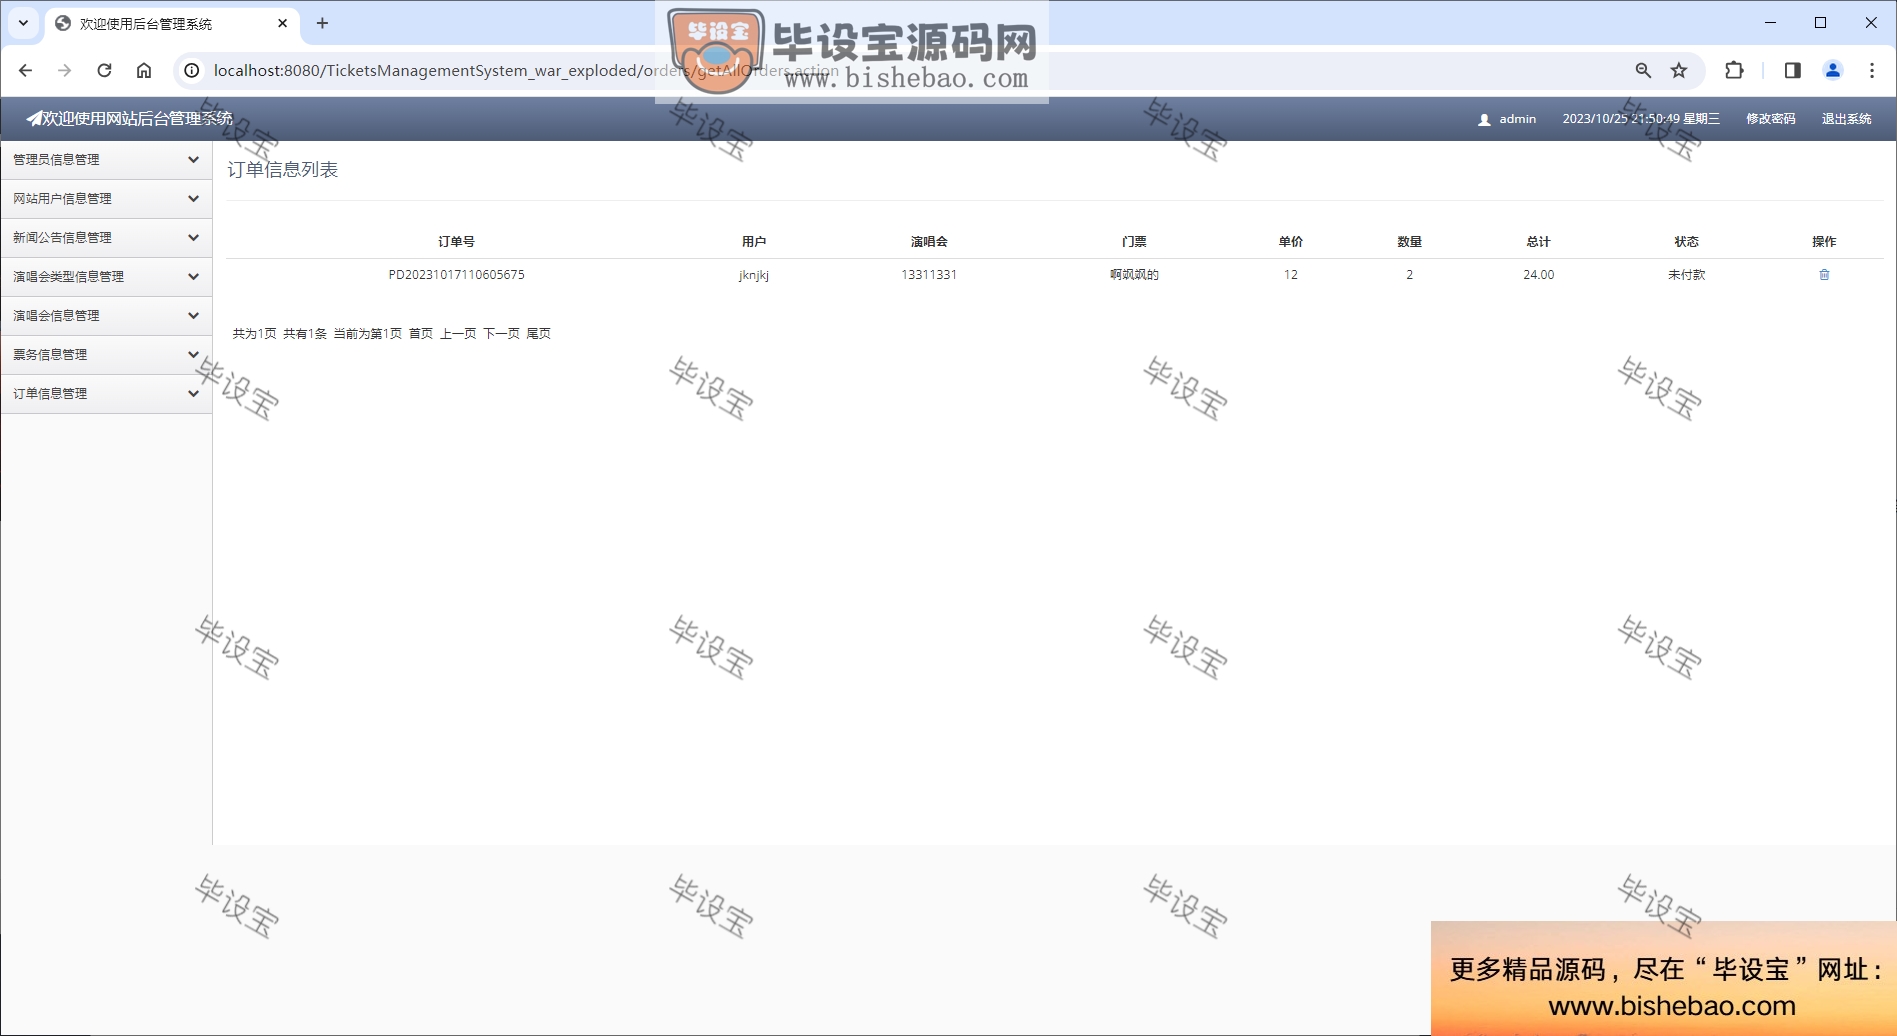
Task: Expand 新闻公告信息管理 menu
Action: [106, 238]
